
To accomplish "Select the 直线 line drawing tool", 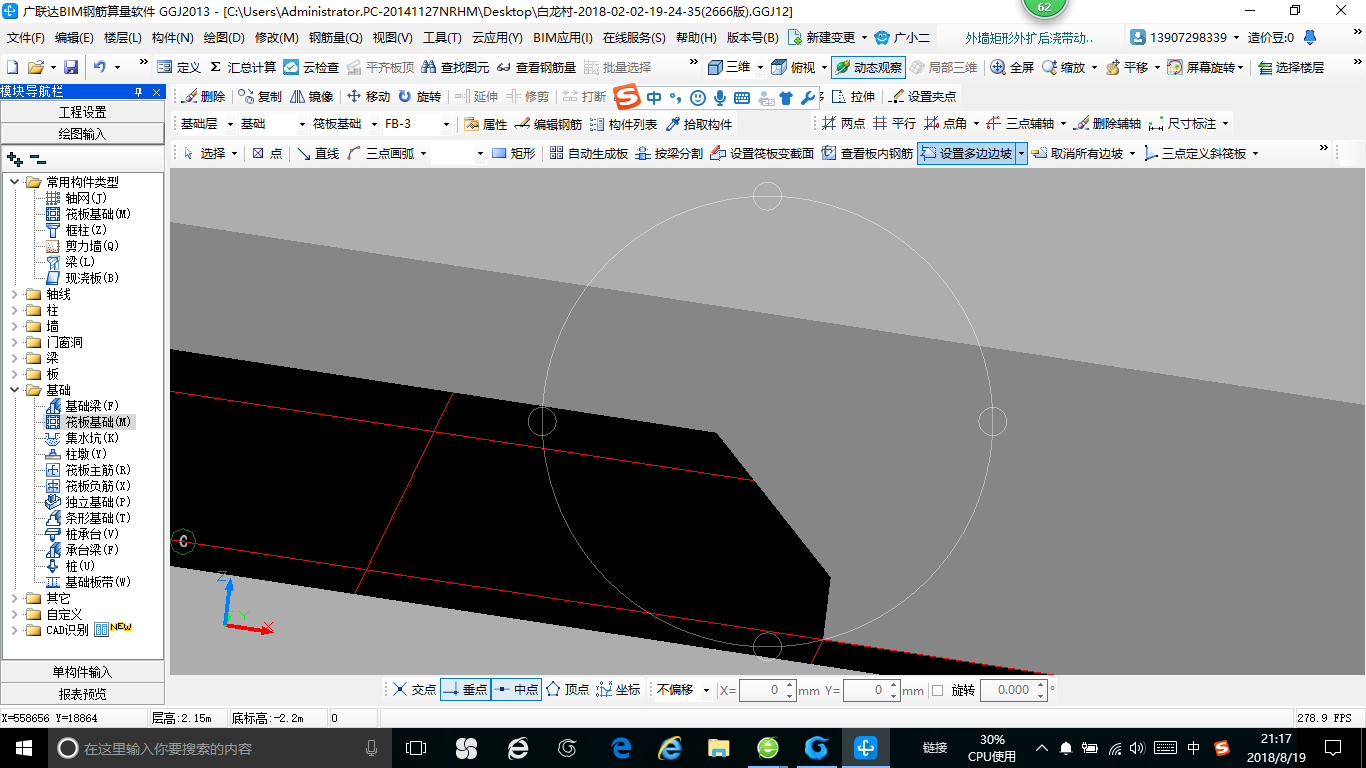I will click(318, 153).
